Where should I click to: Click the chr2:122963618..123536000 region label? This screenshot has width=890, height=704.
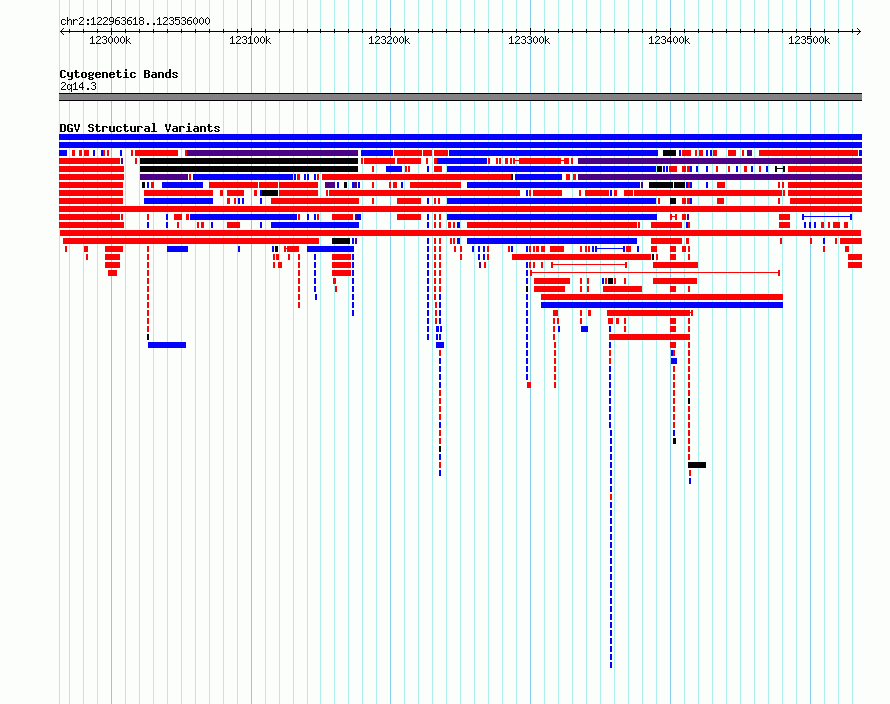click(x=135, y=21)
